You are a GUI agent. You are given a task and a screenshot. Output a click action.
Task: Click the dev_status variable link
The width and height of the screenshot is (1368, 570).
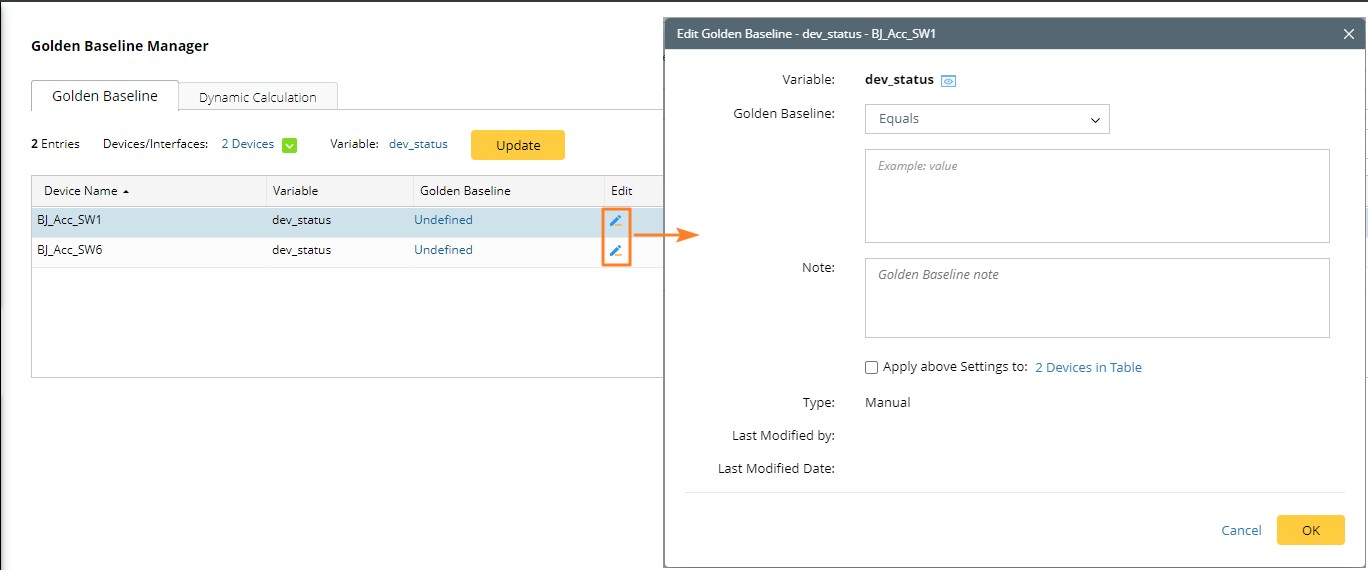418,144
